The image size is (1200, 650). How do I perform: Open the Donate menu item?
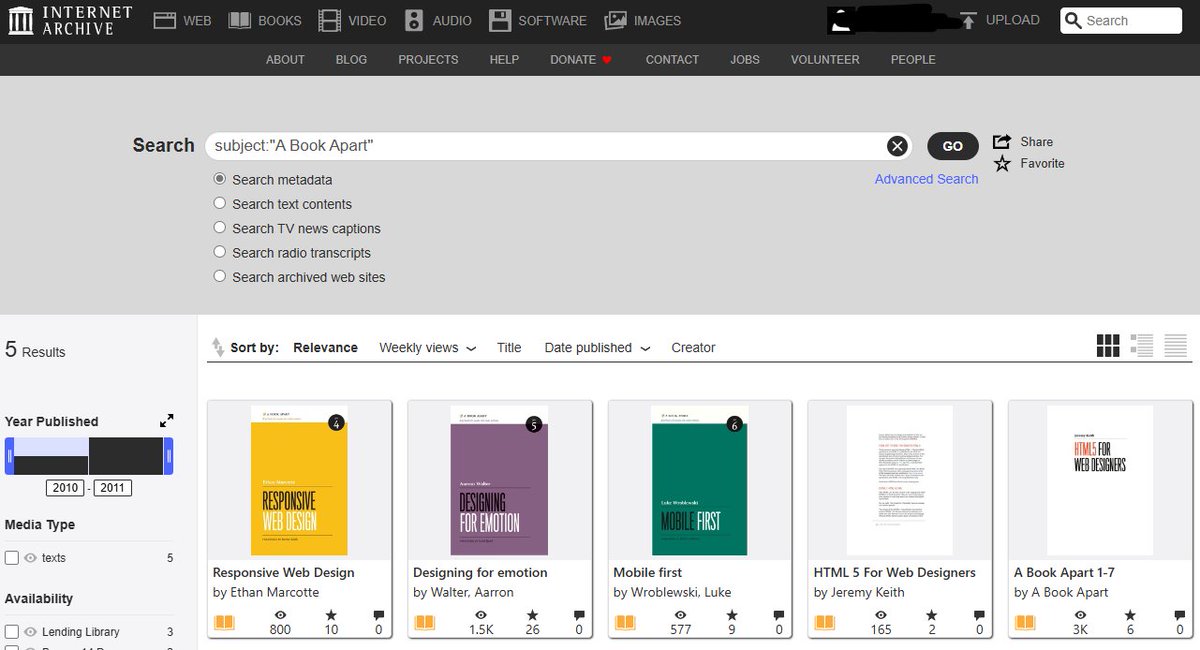point(580,59)
